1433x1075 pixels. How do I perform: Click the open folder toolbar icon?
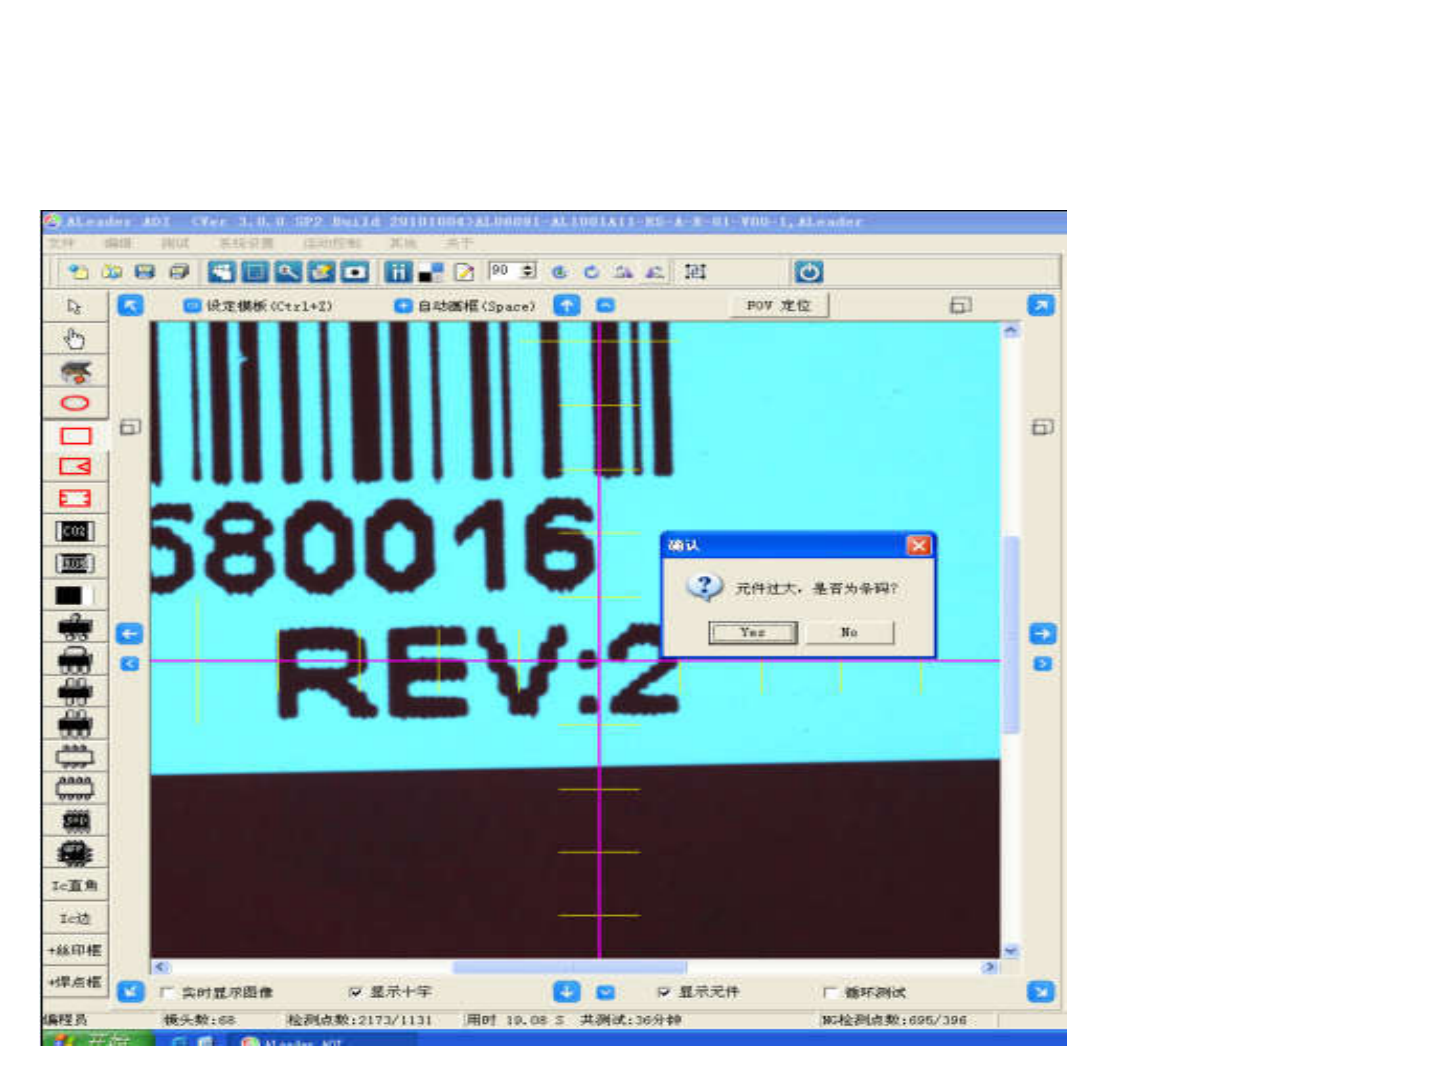111,272
